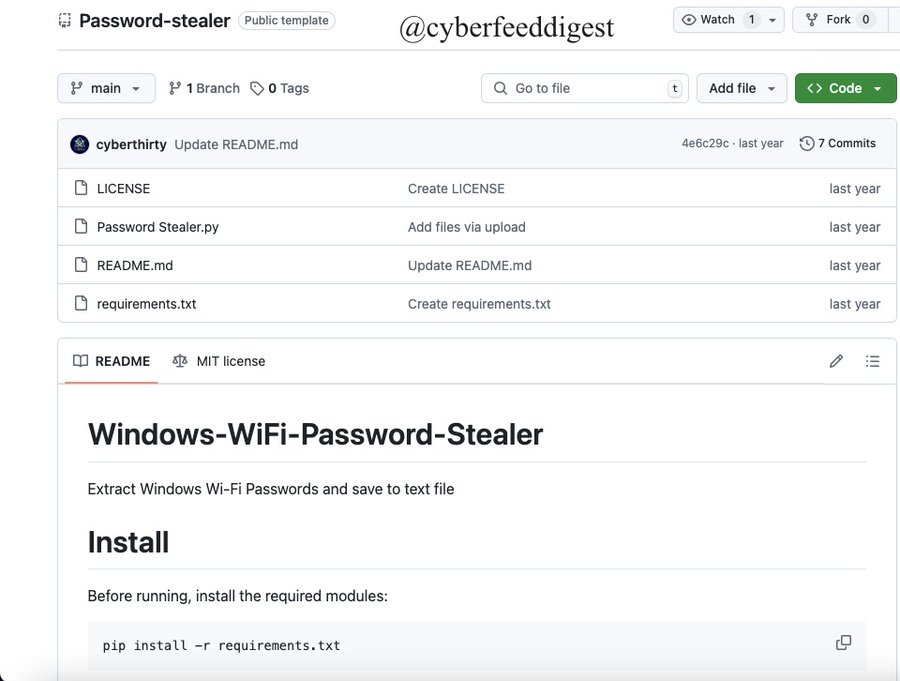Open the Password Stealer.py file
Image resolution: width=900 pixels, height=681 pixels.
[x=157, y=227]
